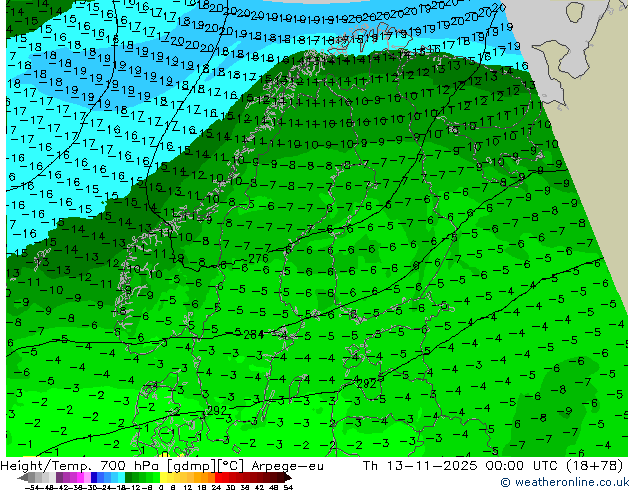Click the bright red swatch in the legend
634x490 pixels.
[218, 478]
